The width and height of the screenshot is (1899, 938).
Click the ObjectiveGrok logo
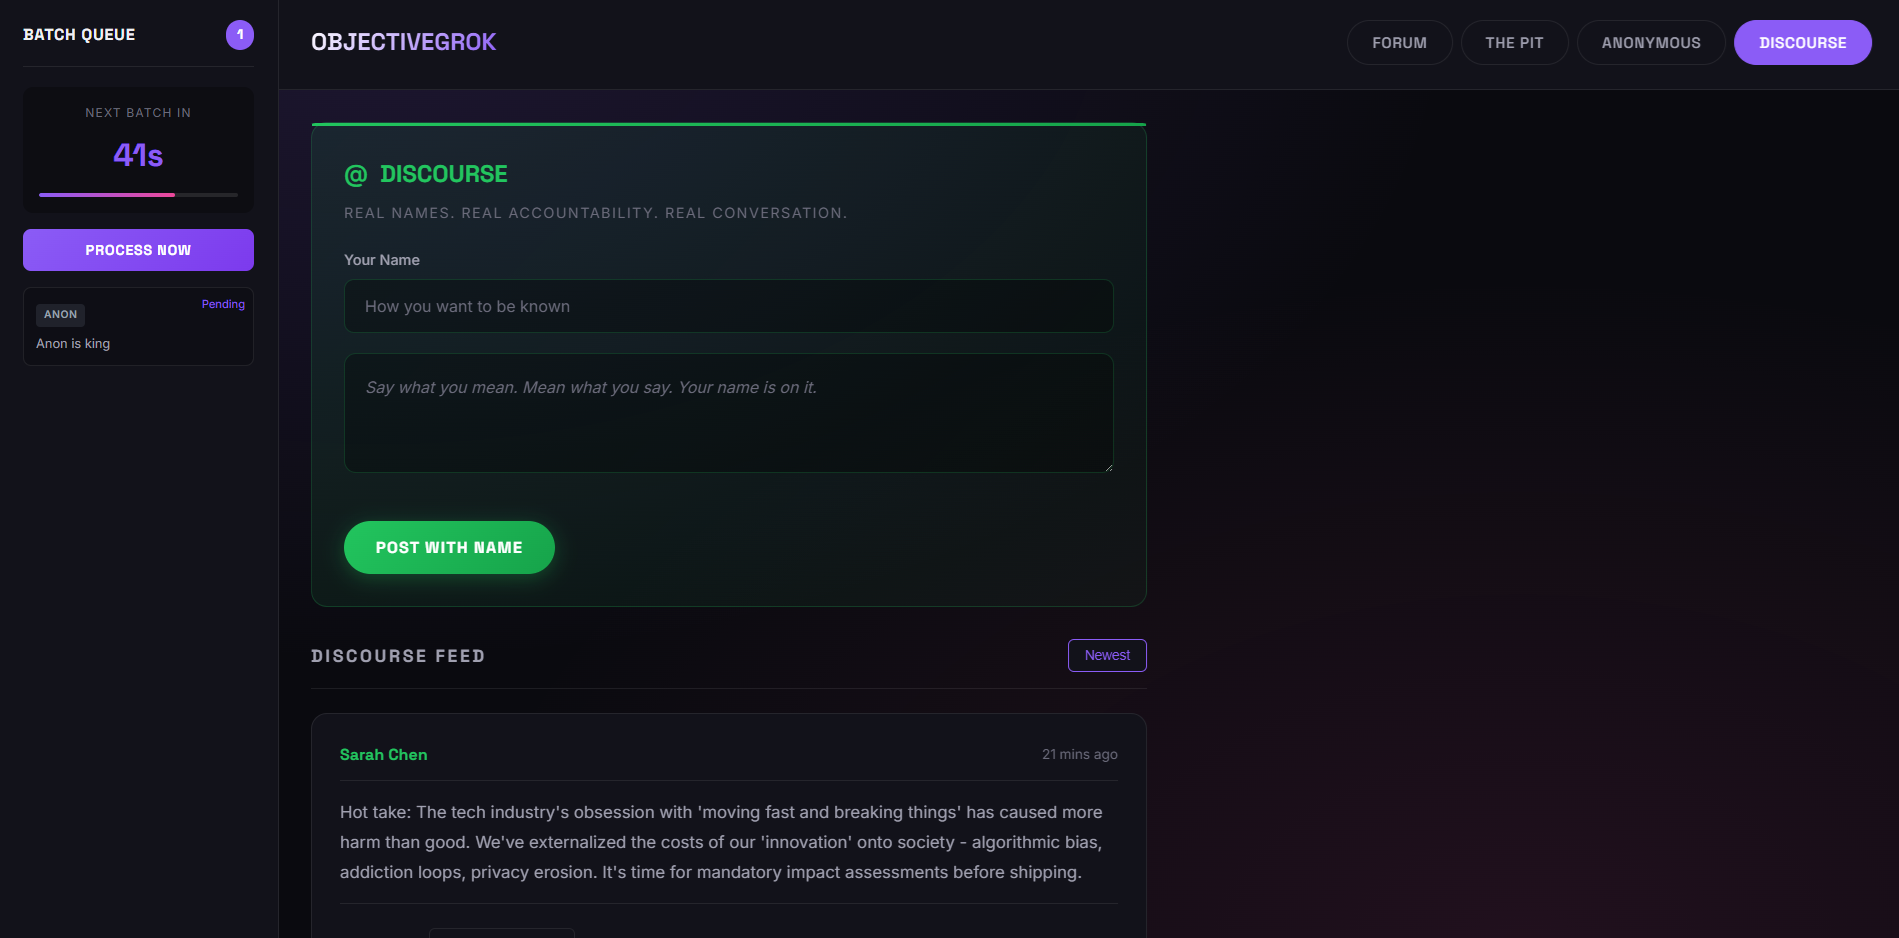[x=403, y=42]
